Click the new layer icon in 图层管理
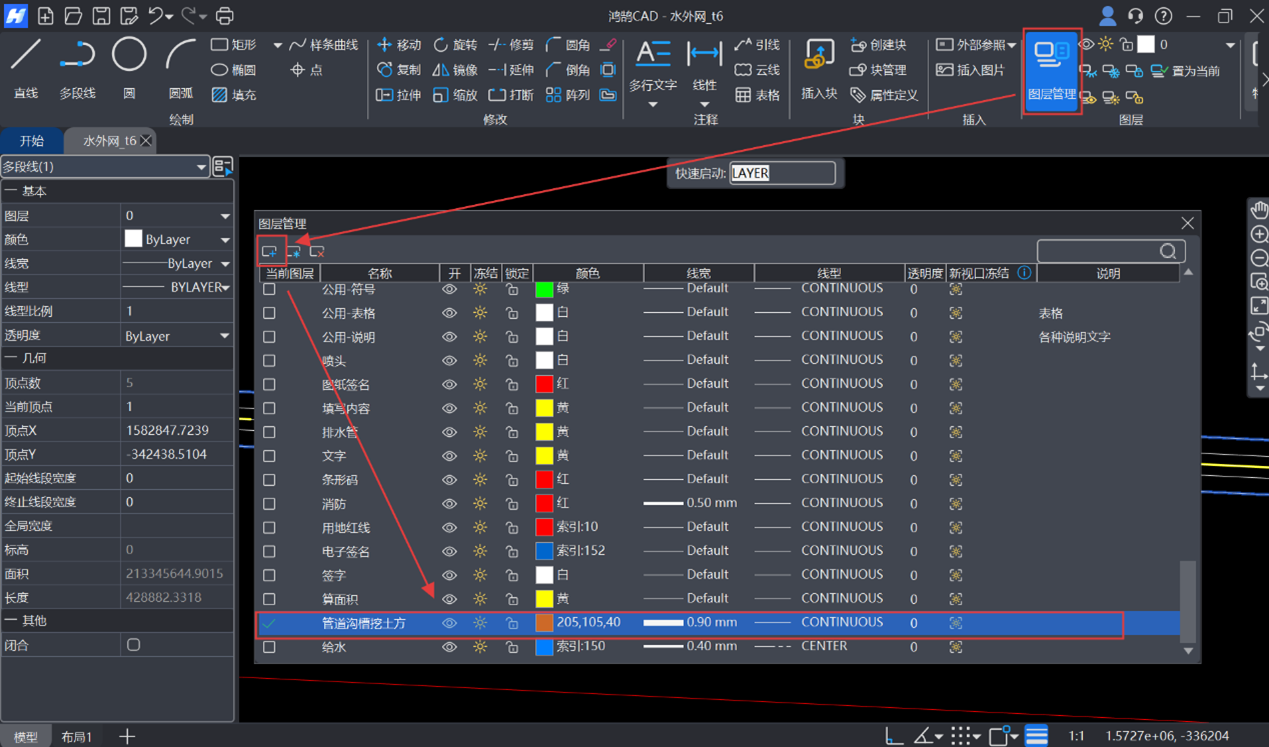 [269, 251]
